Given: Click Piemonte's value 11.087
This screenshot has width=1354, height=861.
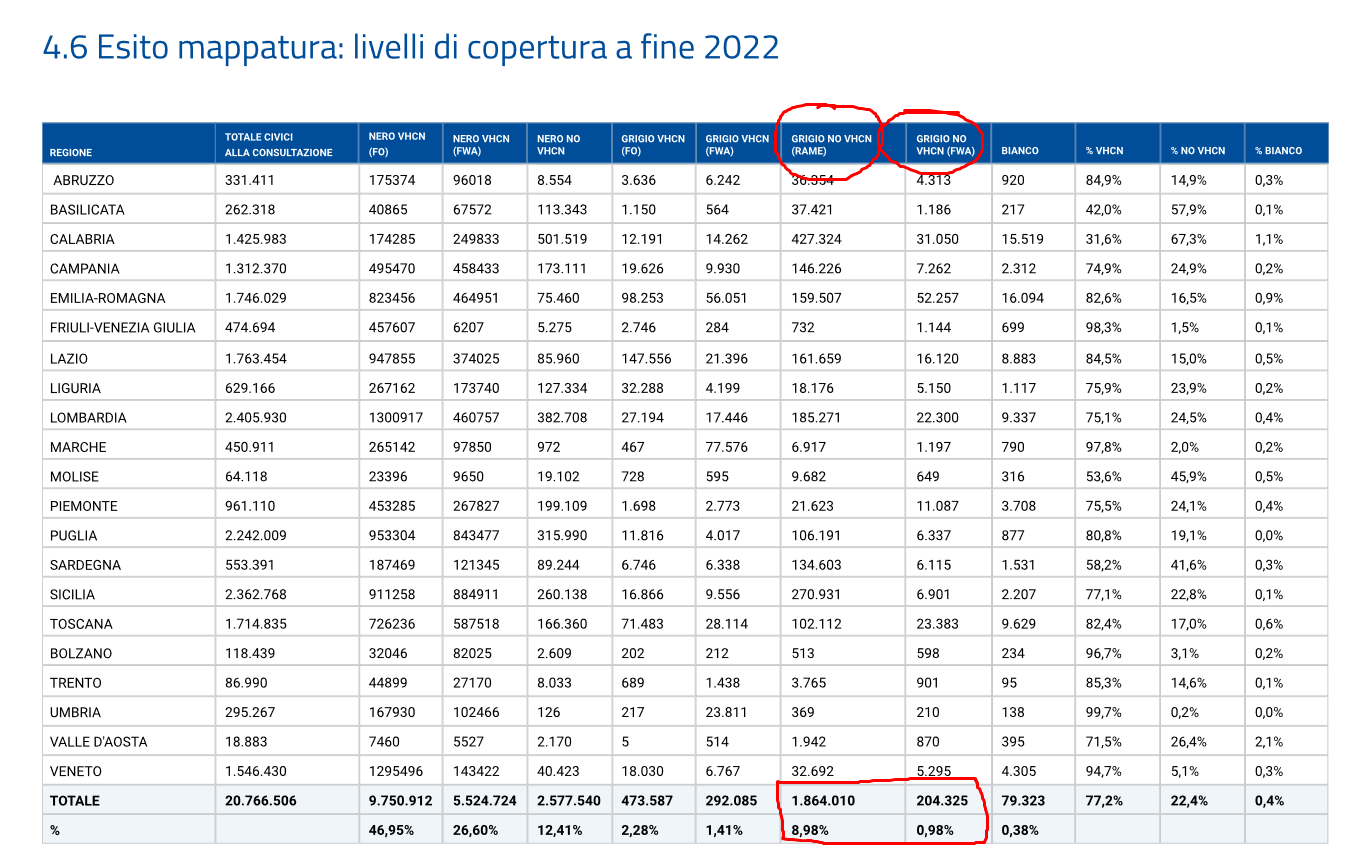Looking at the screenshot, I should click(x=938, y=506).
